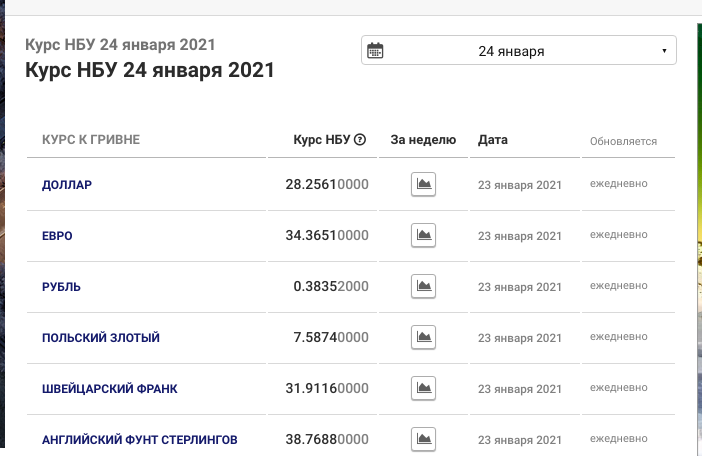Open the ЕВРО currency link
702x456 pixels.
57,236
